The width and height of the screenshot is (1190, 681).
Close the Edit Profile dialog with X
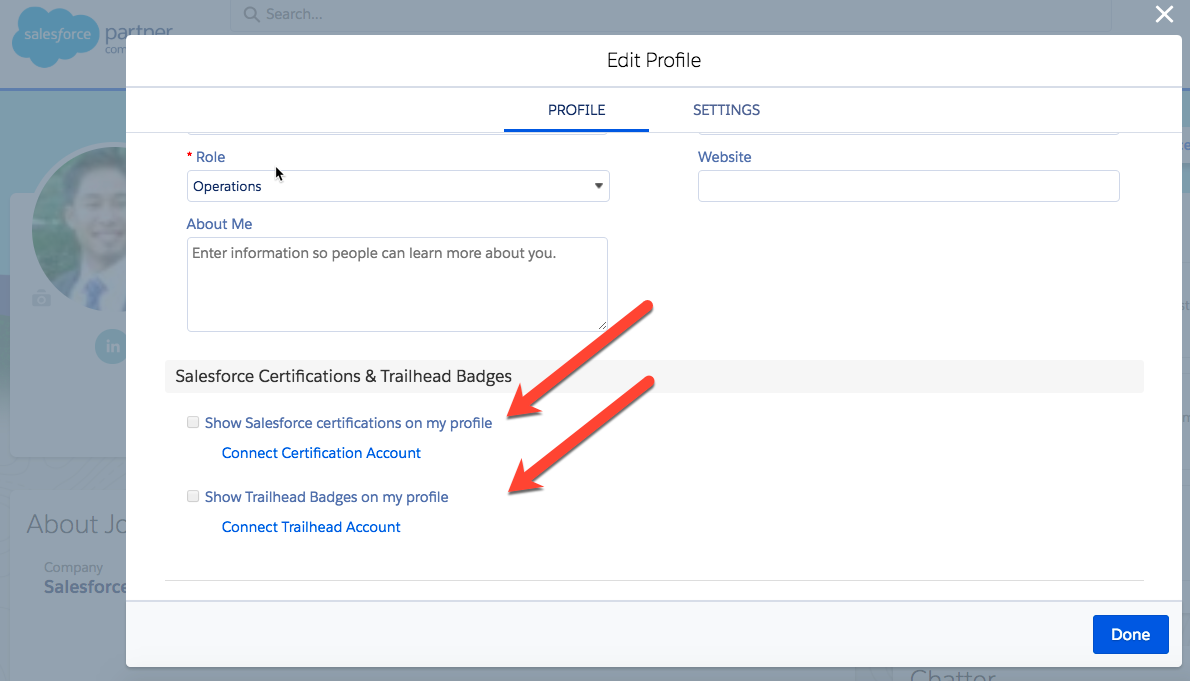tap(1163, 14)
